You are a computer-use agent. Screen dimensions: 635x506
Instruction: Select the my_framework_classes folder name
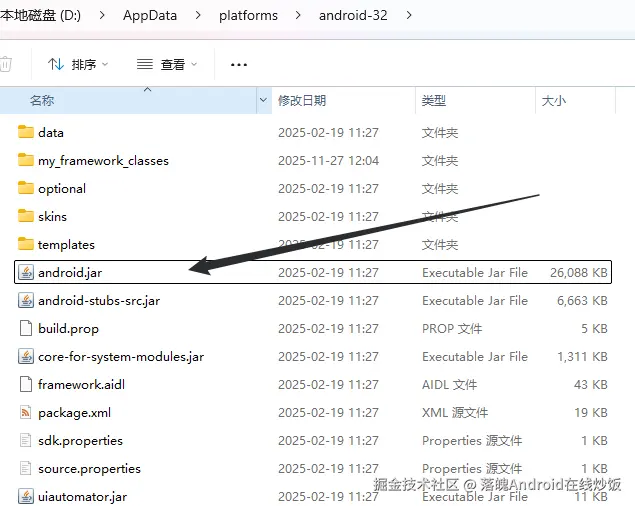click(103, 161)
